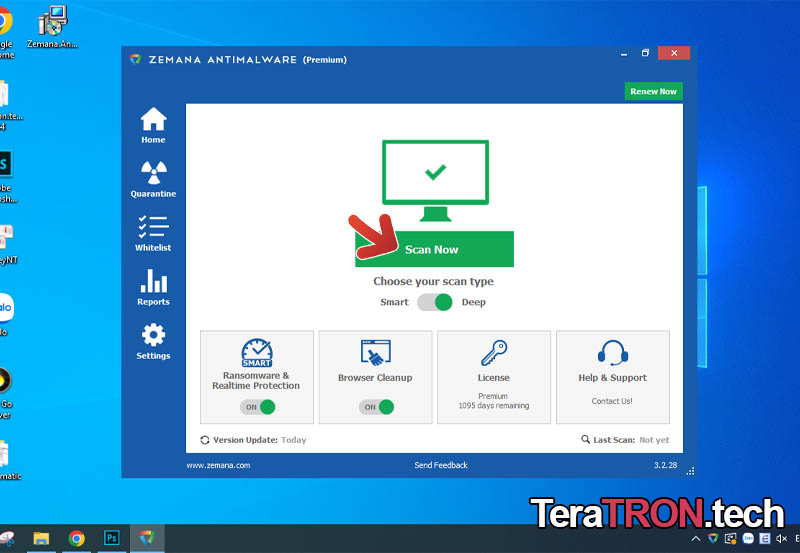Click Zemana icon in taskbar
The width and height of the screenshot is (800, 553).
point(147,538)
